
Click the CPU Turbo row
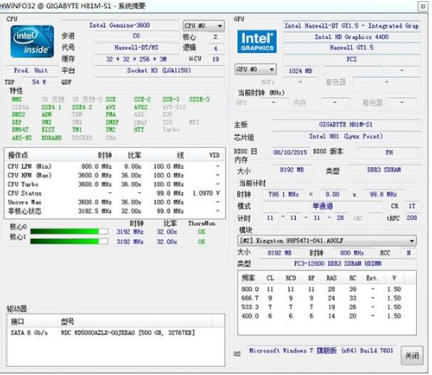[114, 184]
